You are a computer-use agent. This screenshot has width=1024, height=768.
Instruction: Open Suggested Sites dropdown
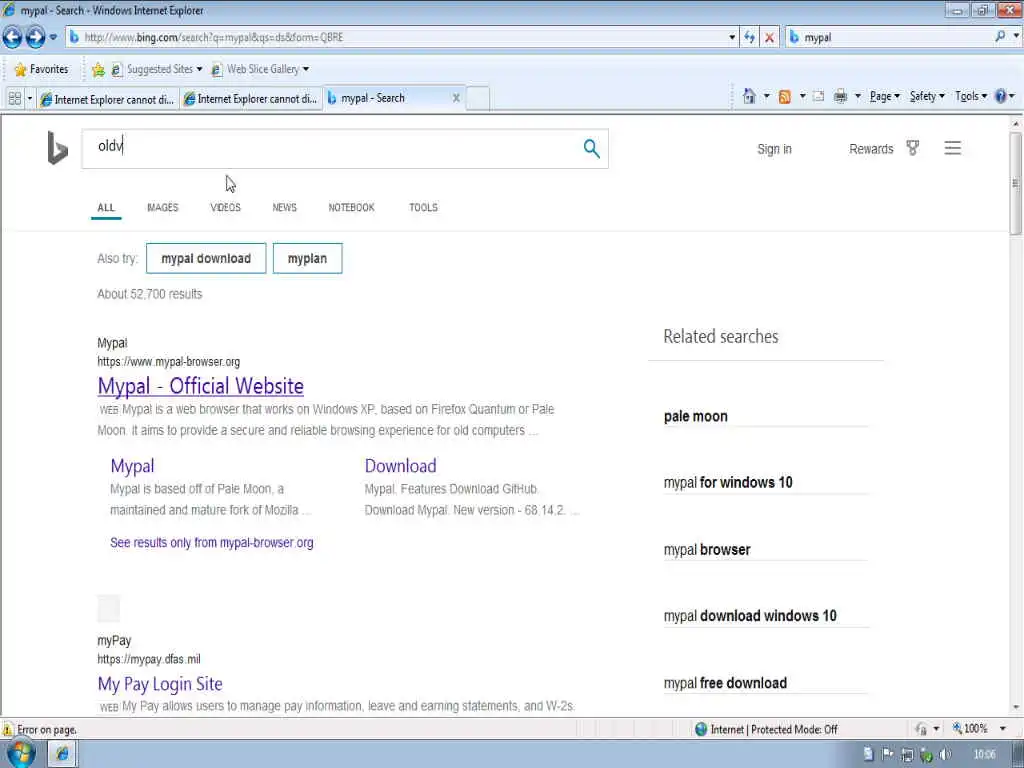157,69
